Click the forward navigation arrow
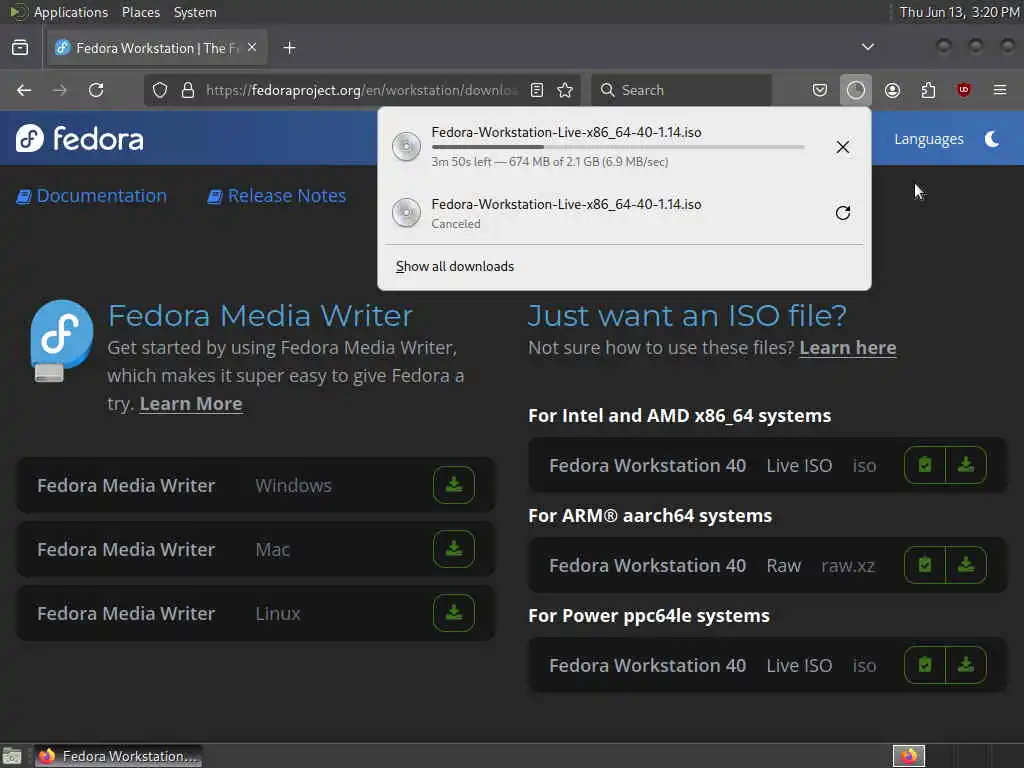 [x=59, y=90]
